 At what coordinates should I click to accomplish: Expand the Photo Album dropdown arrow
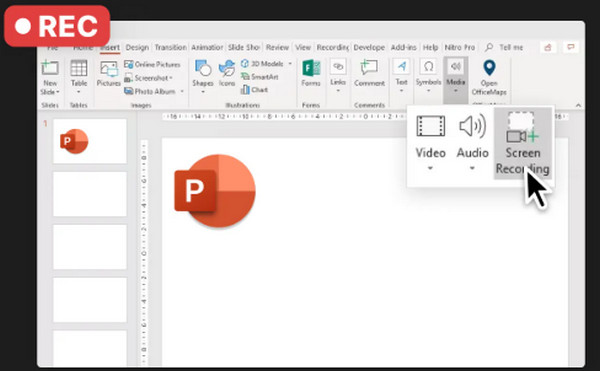(x=182, y=91)
